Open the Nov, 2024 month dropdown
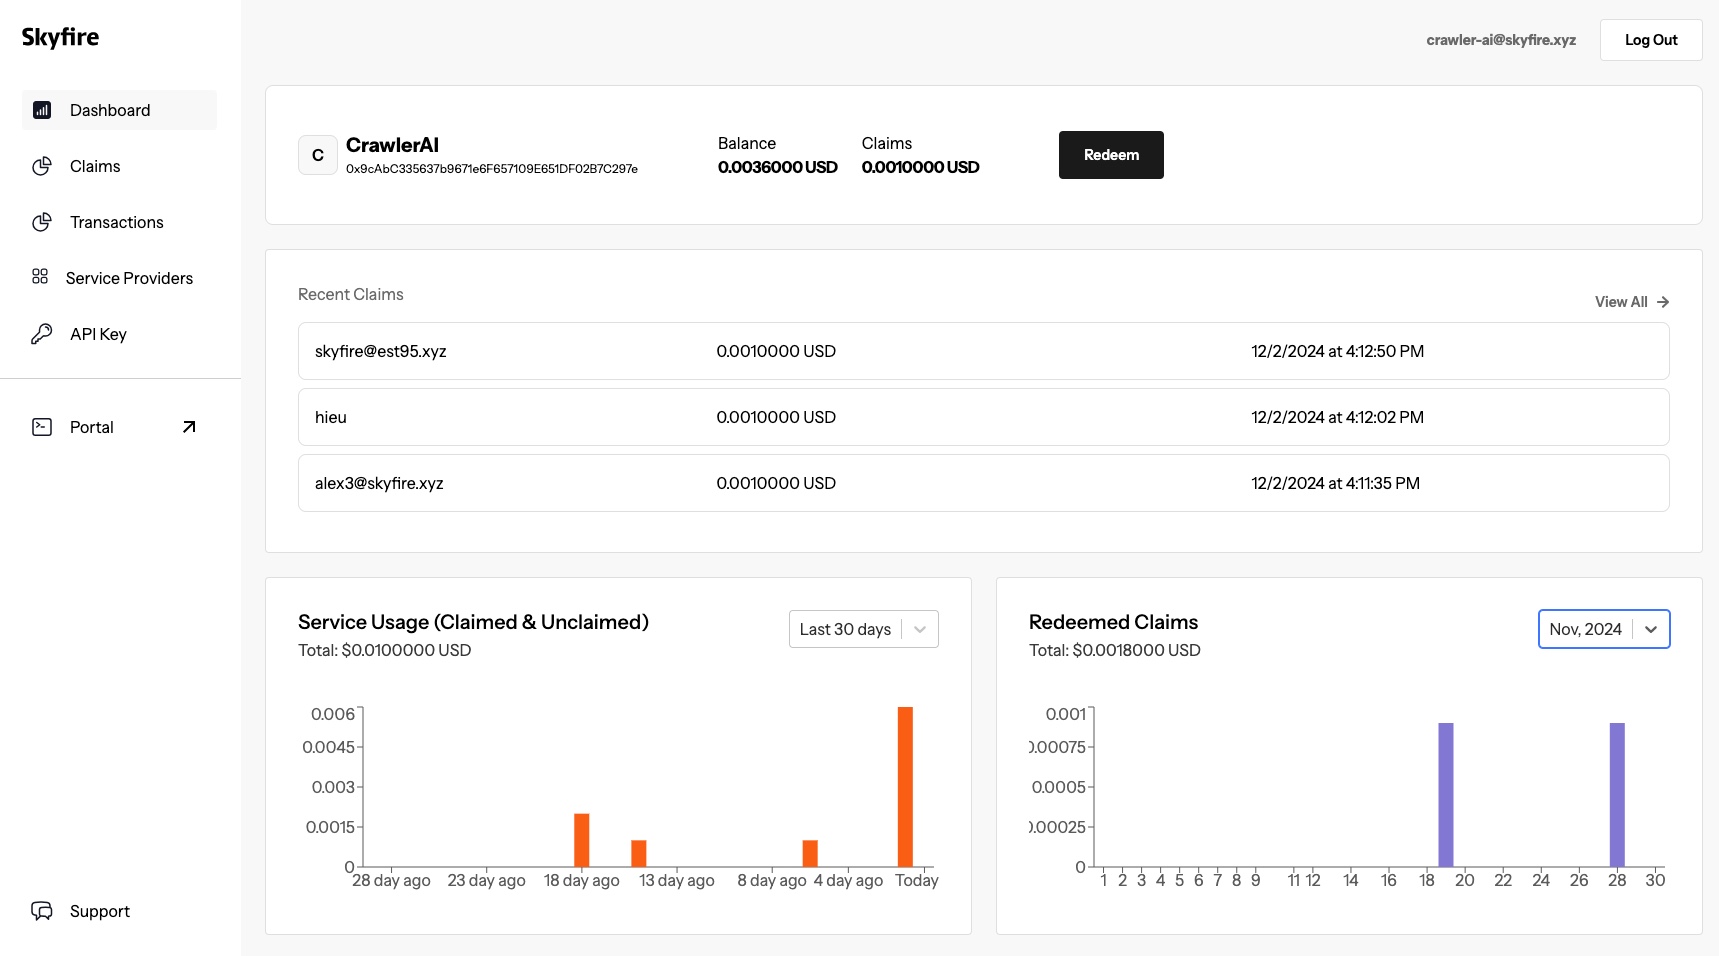 click(1604, 629)
